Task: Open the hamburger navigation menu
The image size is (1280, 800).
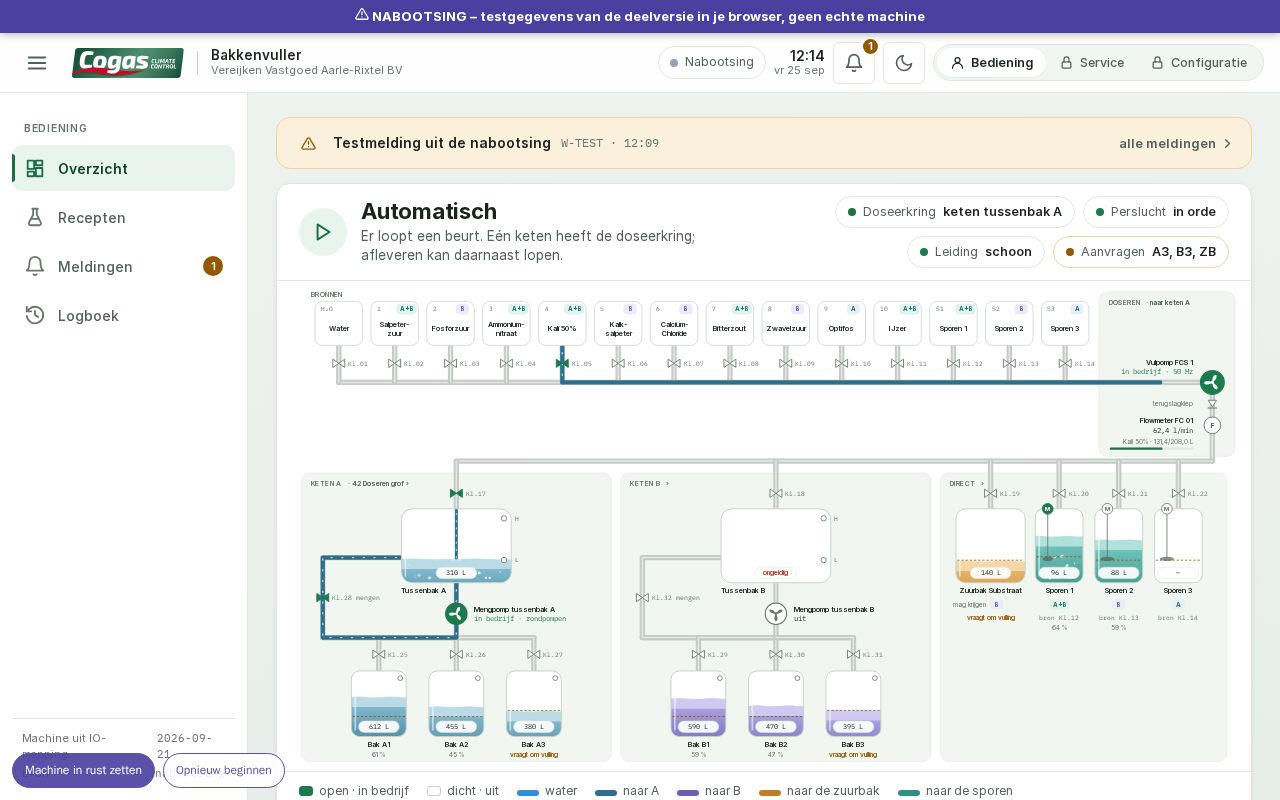Action: (37, 63)
